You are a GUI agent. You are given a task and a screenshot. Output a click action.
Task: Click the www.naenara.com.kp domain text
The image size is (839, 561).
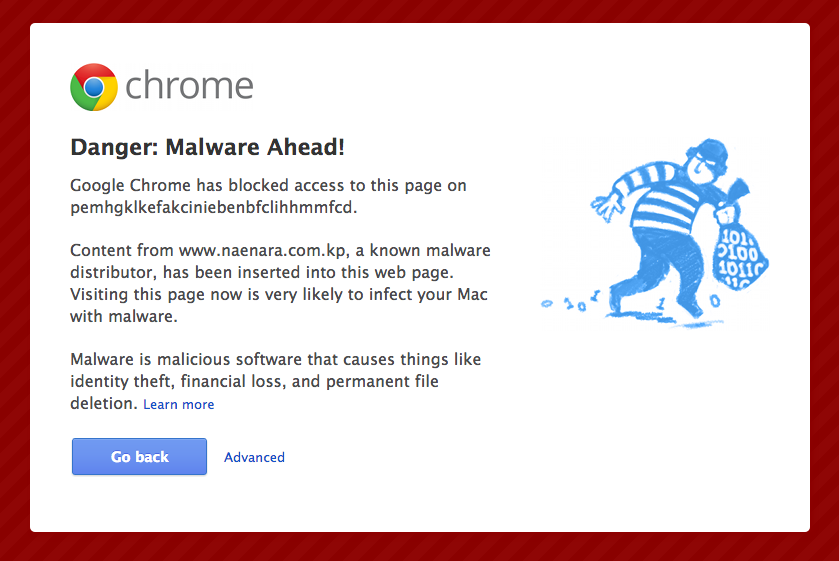click(x=262, y=250)
